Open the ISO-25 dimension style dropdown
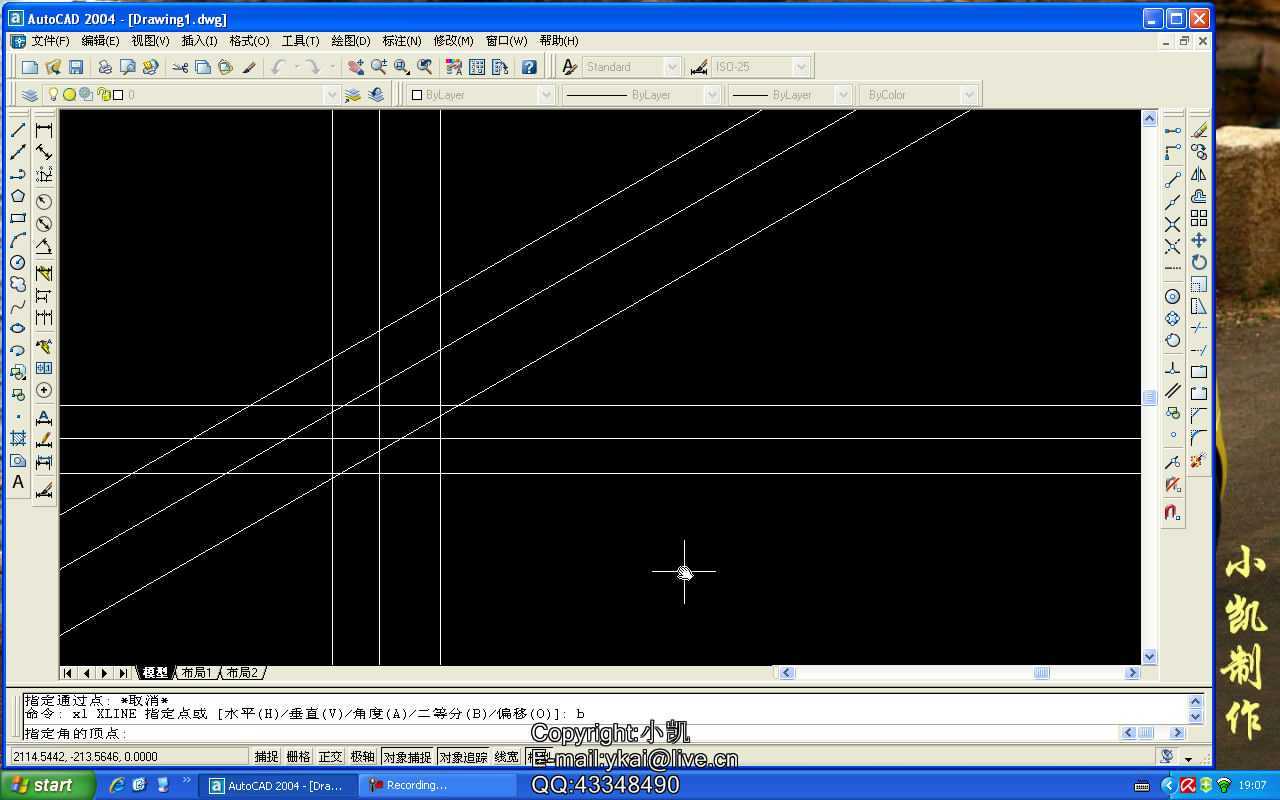1280x800 pixels. click(x=800, y=67)
